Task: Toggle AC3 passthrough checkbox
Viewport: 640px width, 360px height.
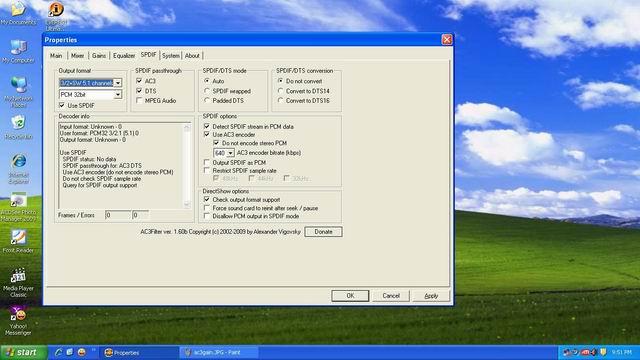Action: click(x=139, y=81)
